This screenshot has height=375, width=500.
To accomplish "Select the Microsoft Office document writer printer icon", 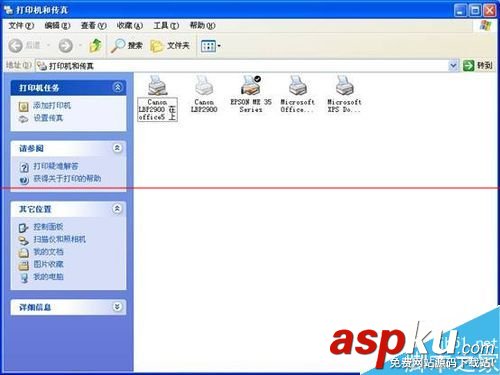I will point(298,86).
